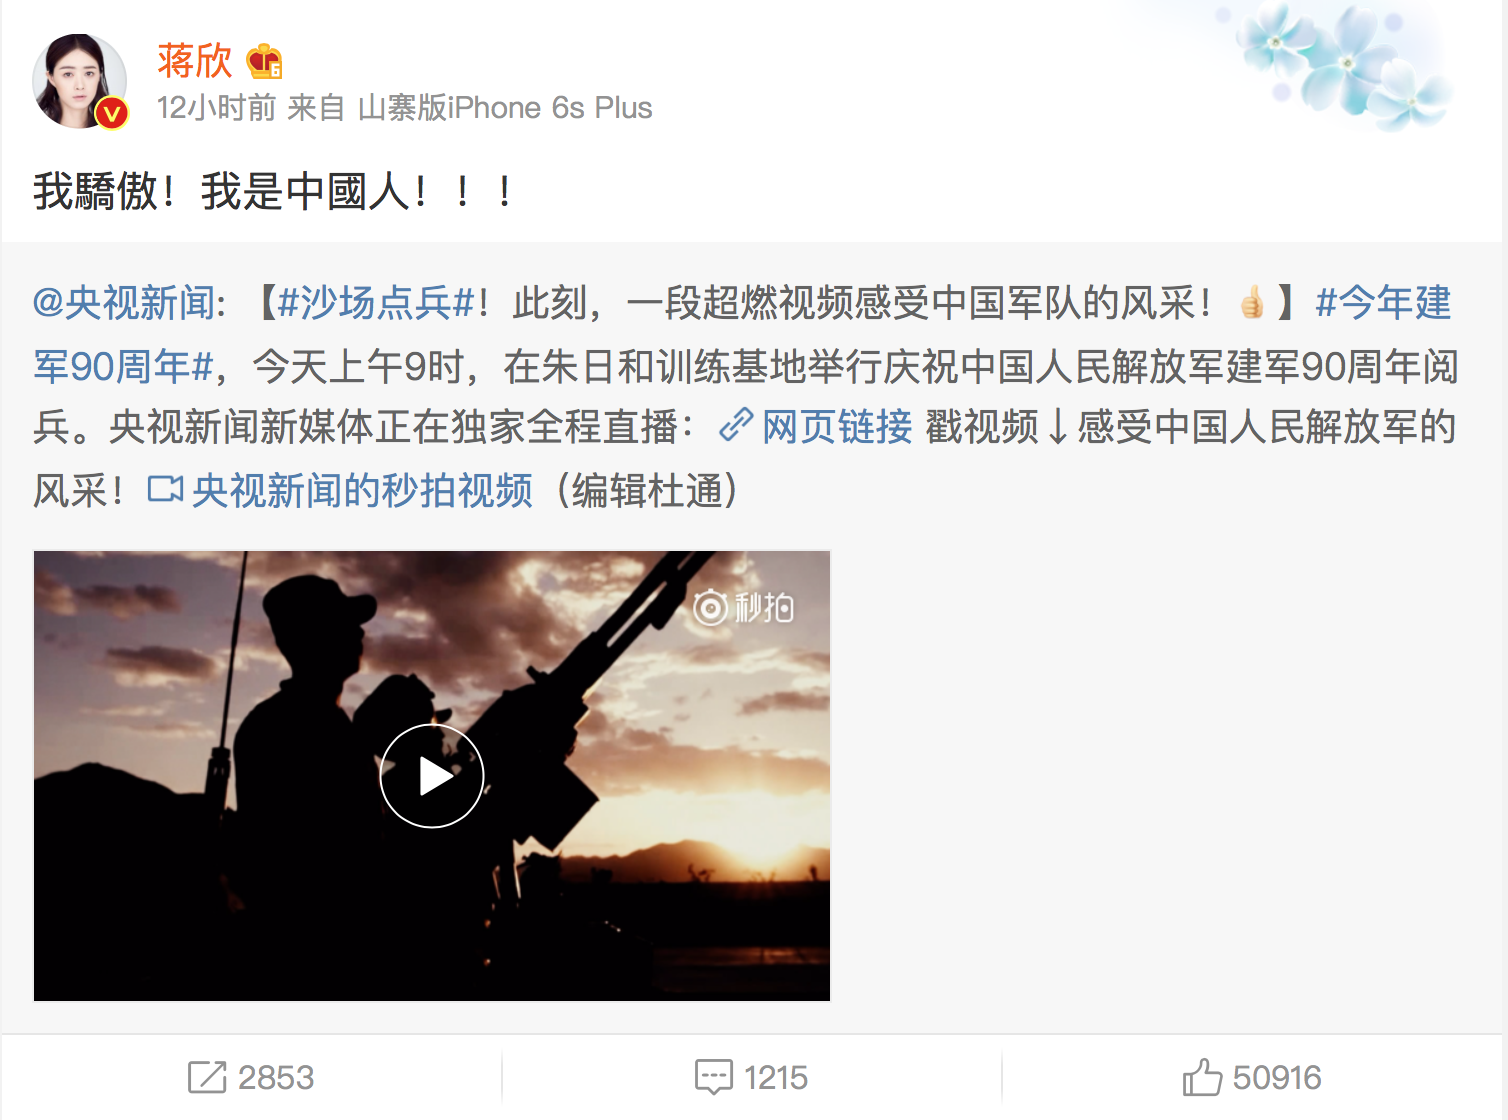Open the #沙场点兵# hashtag
The image size is (1508, 1120).
click(x=376, y=302)
